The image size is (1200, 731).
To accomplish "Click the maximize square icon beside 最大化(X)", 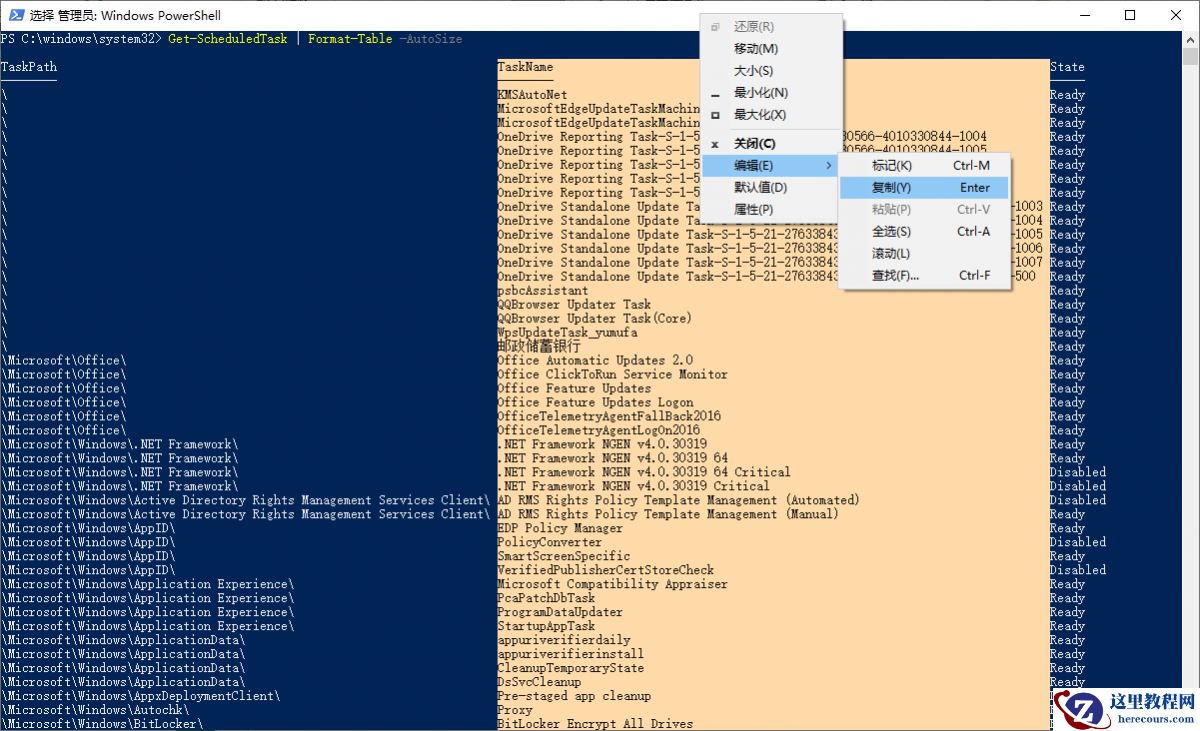I will [713, 114].
